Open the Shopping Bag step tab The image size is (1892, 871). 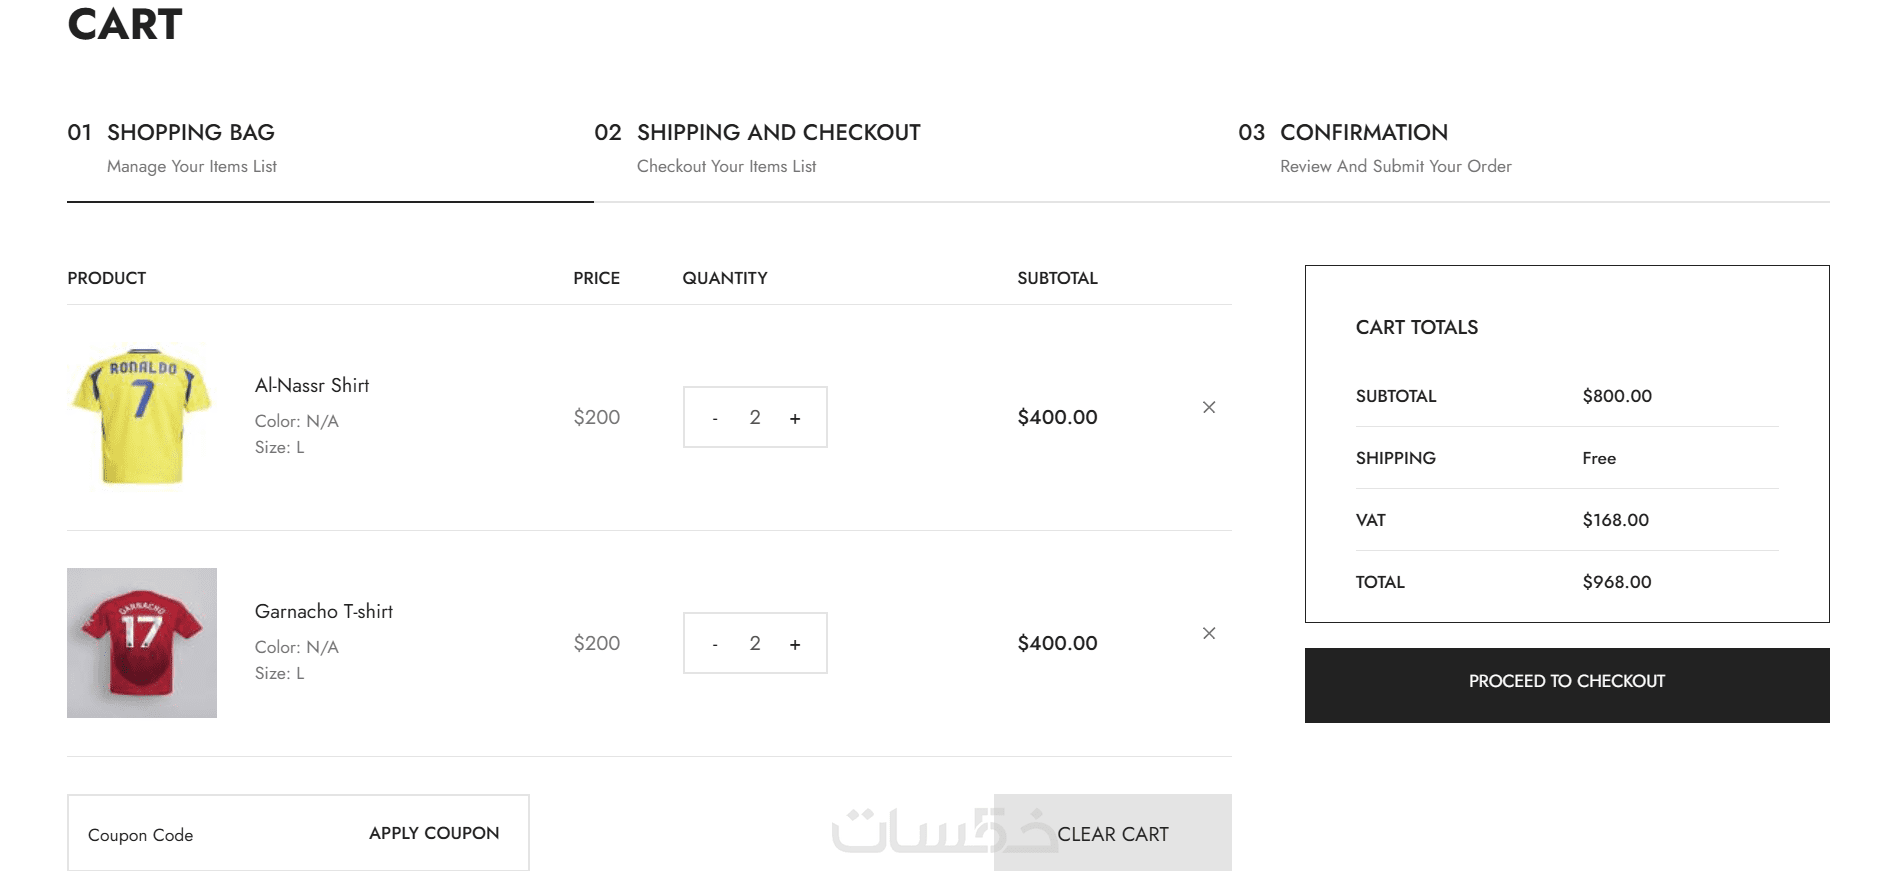[x=190, y=133]
